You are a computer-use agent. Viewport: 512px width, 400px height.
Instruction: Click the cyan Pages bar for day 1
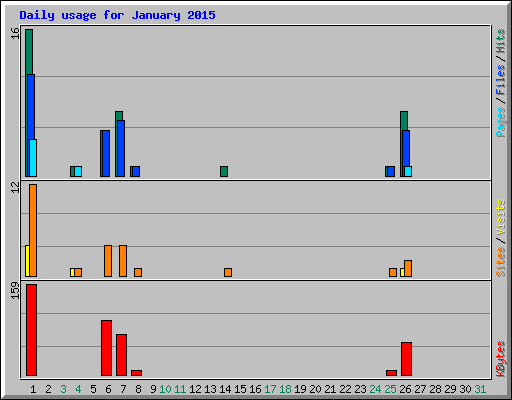(x=33, y=158)
